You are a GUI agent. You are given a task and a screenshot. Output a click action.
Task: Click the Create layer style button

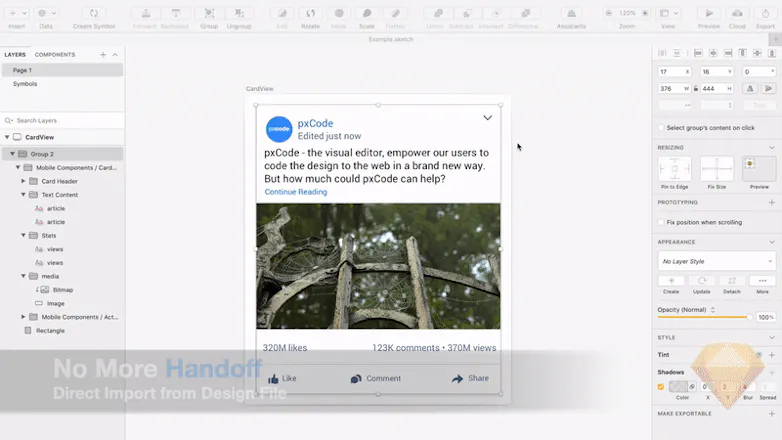coord(671,281)
